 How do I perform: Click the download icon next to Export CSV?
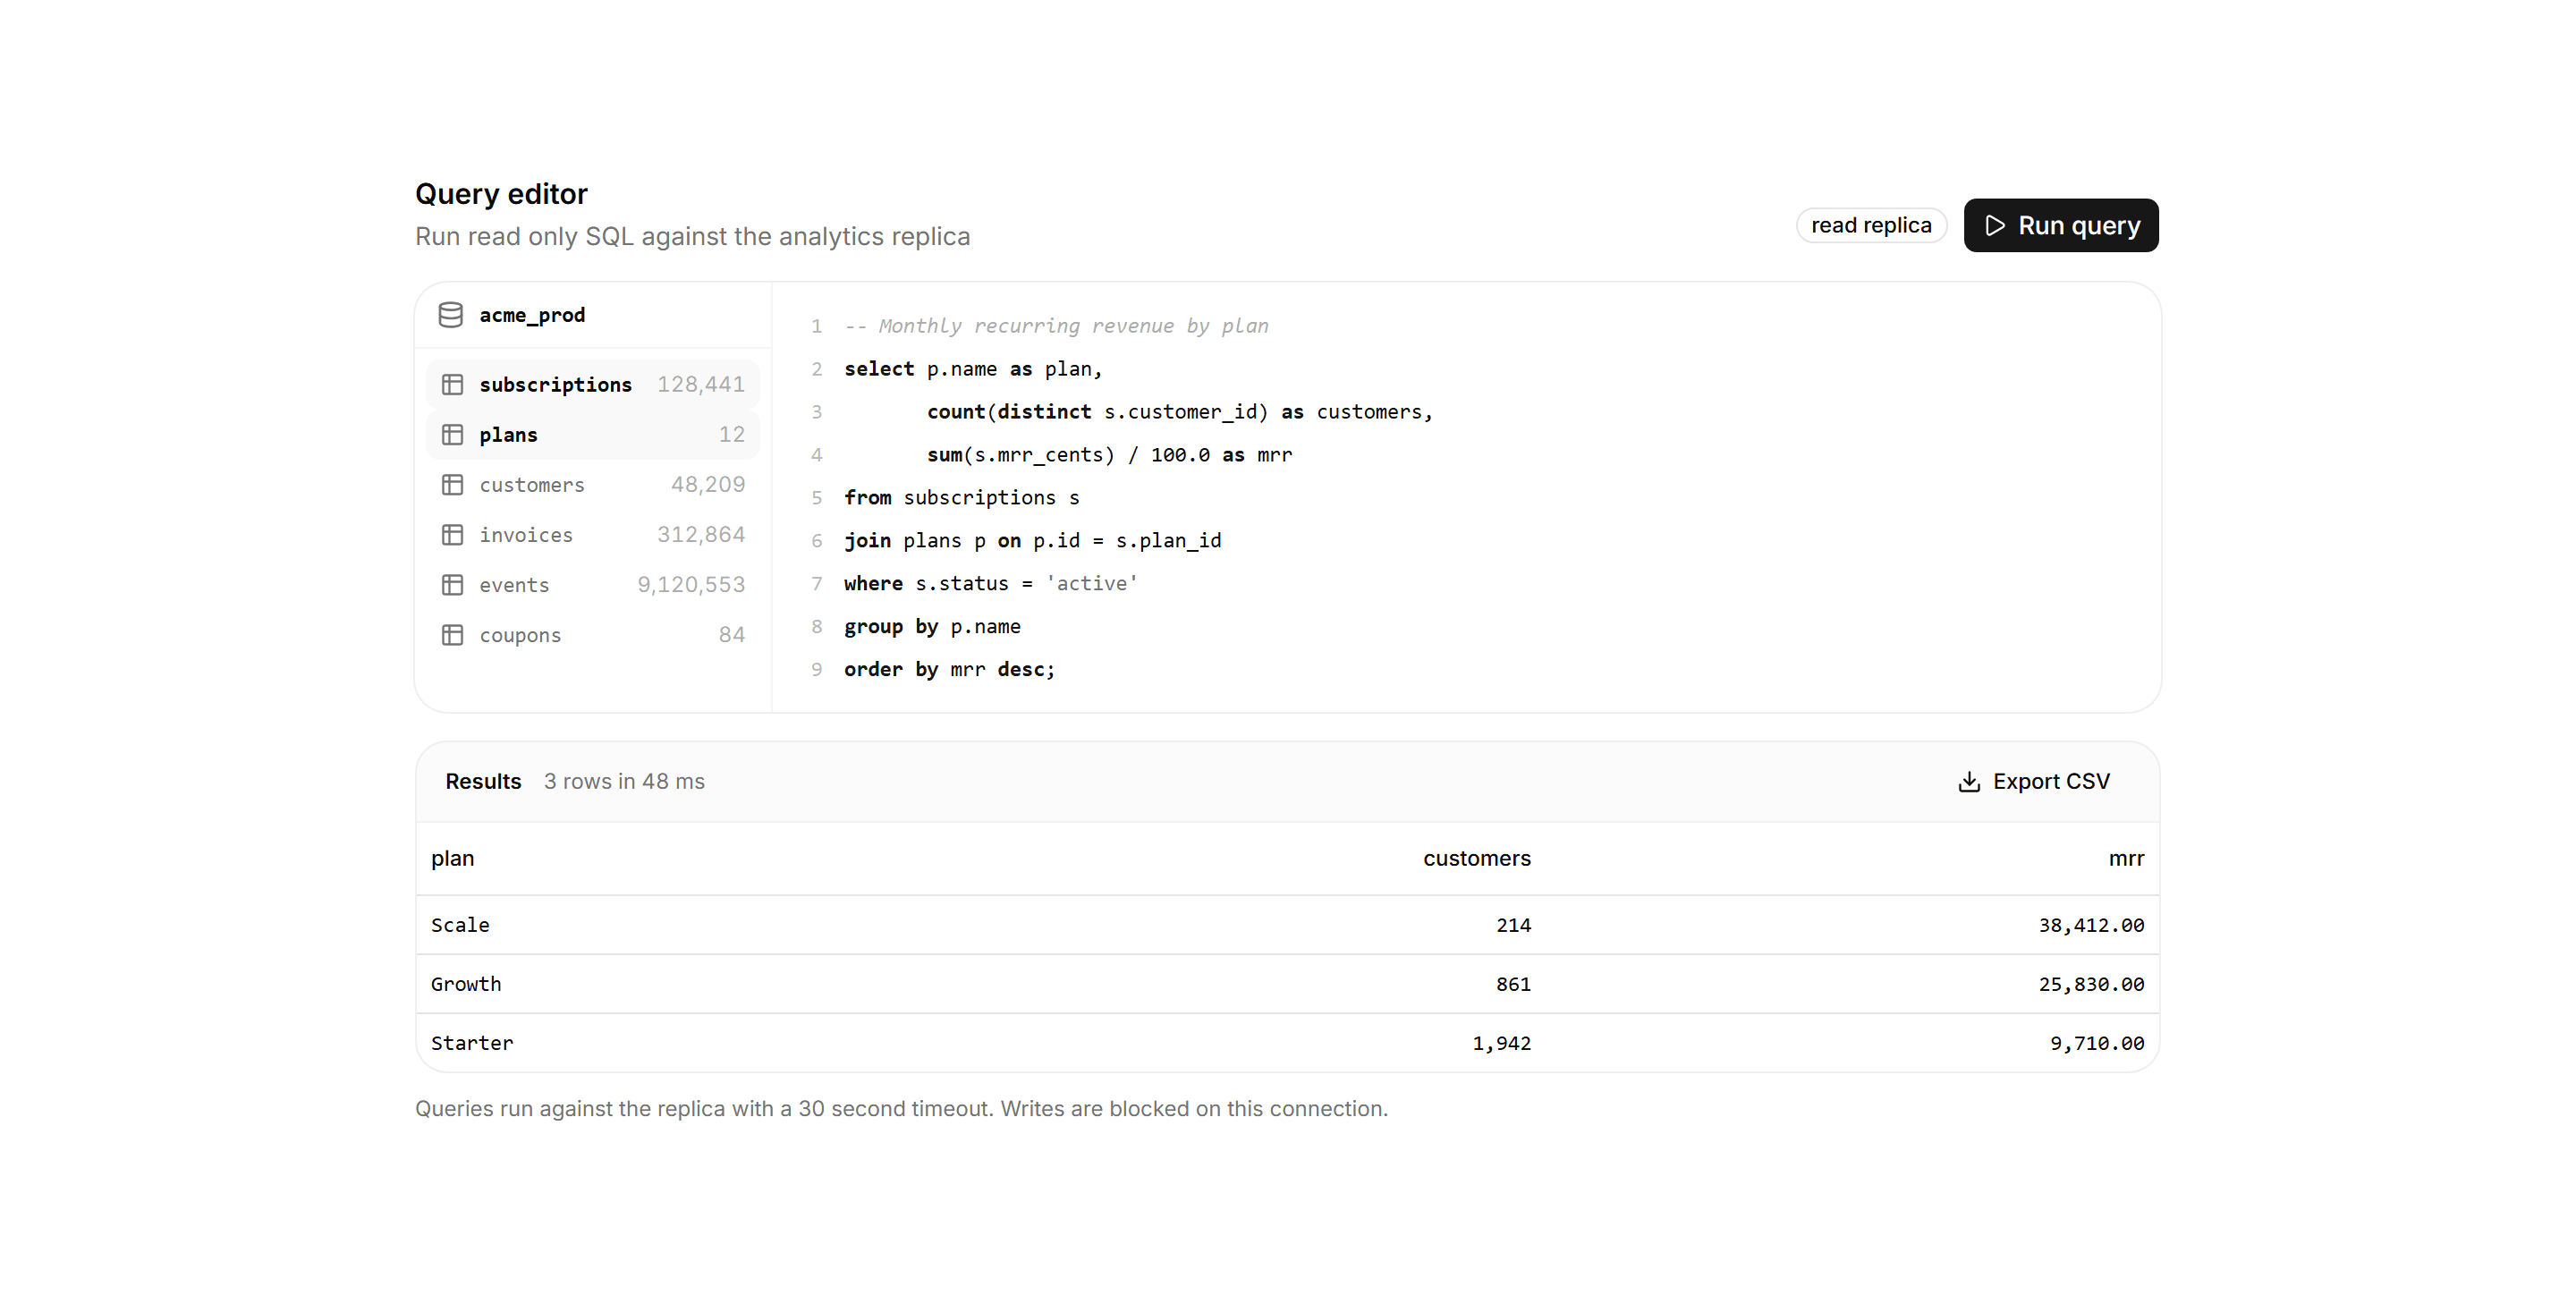[x=1969, y=782]
